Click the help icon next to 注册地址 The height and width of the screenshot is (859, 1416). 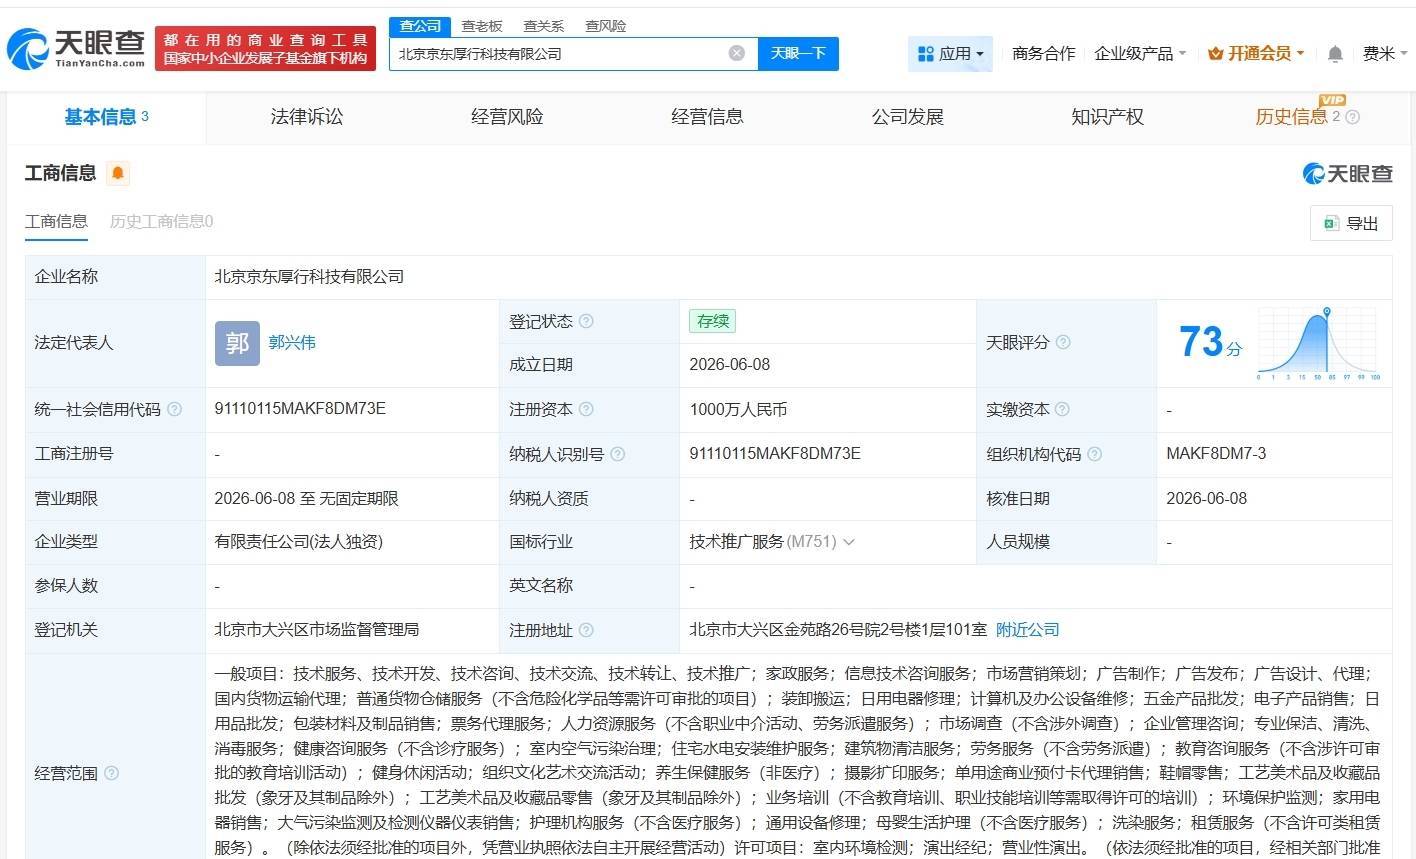point(586,630)
